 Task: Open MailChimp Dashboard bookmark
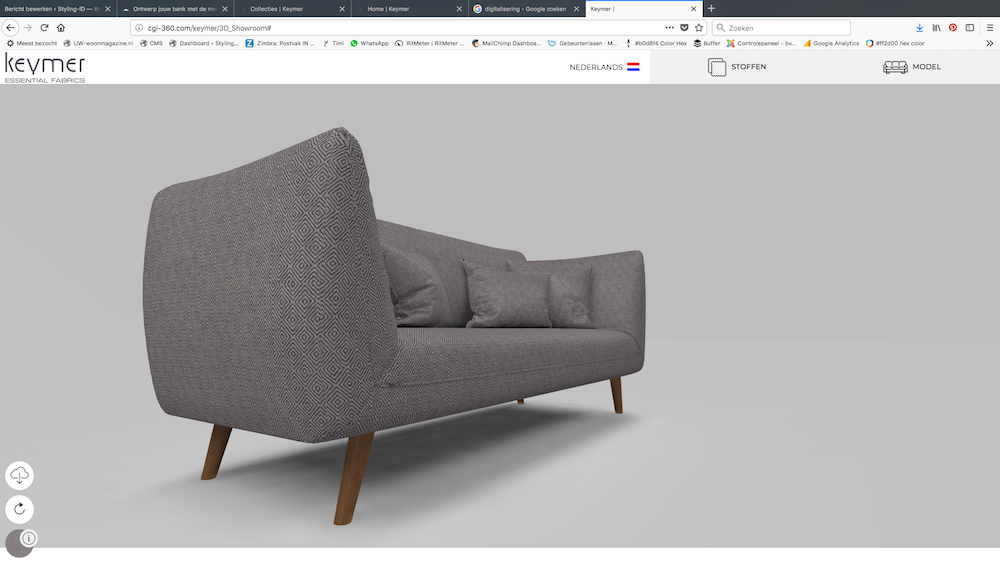(506, 43)
